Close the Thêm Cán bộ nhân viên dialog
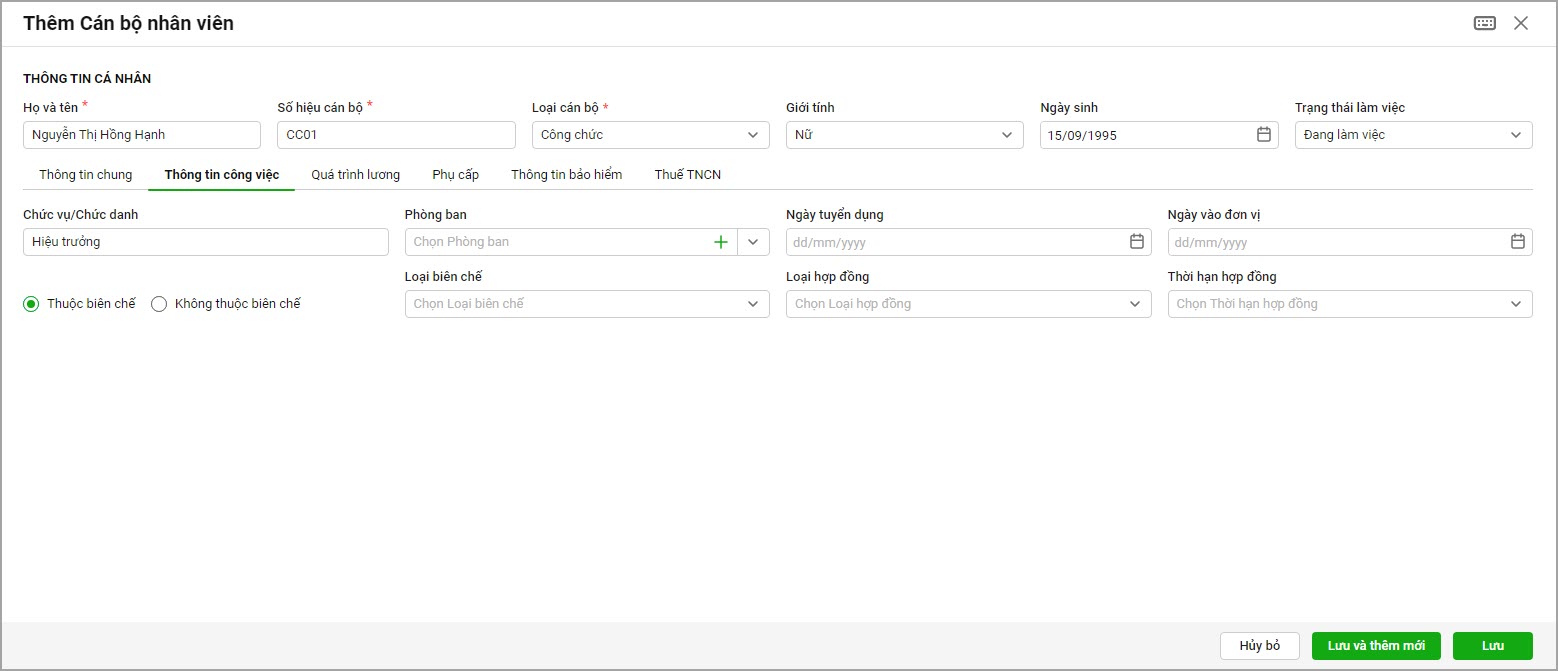The width and height of the screenshot is (1558, 671). [x=1521, y=23]
